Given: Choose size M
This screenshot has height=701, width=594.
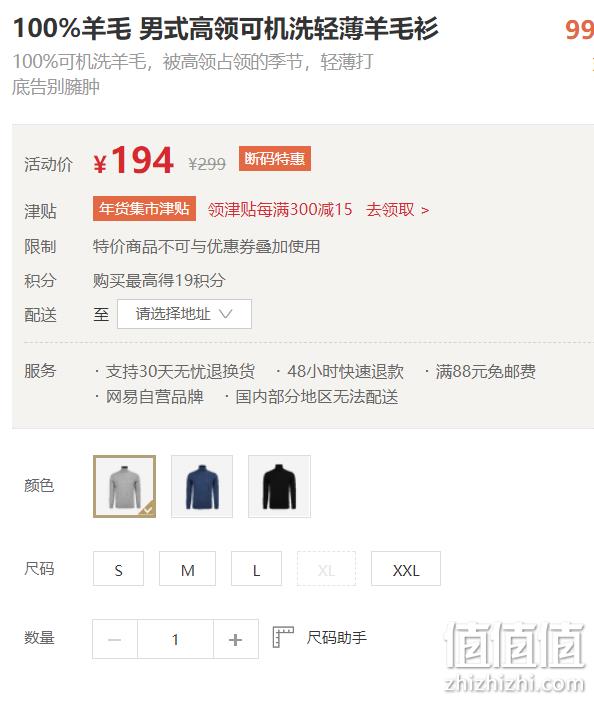Looking at the screenshot, I should 187,569.
